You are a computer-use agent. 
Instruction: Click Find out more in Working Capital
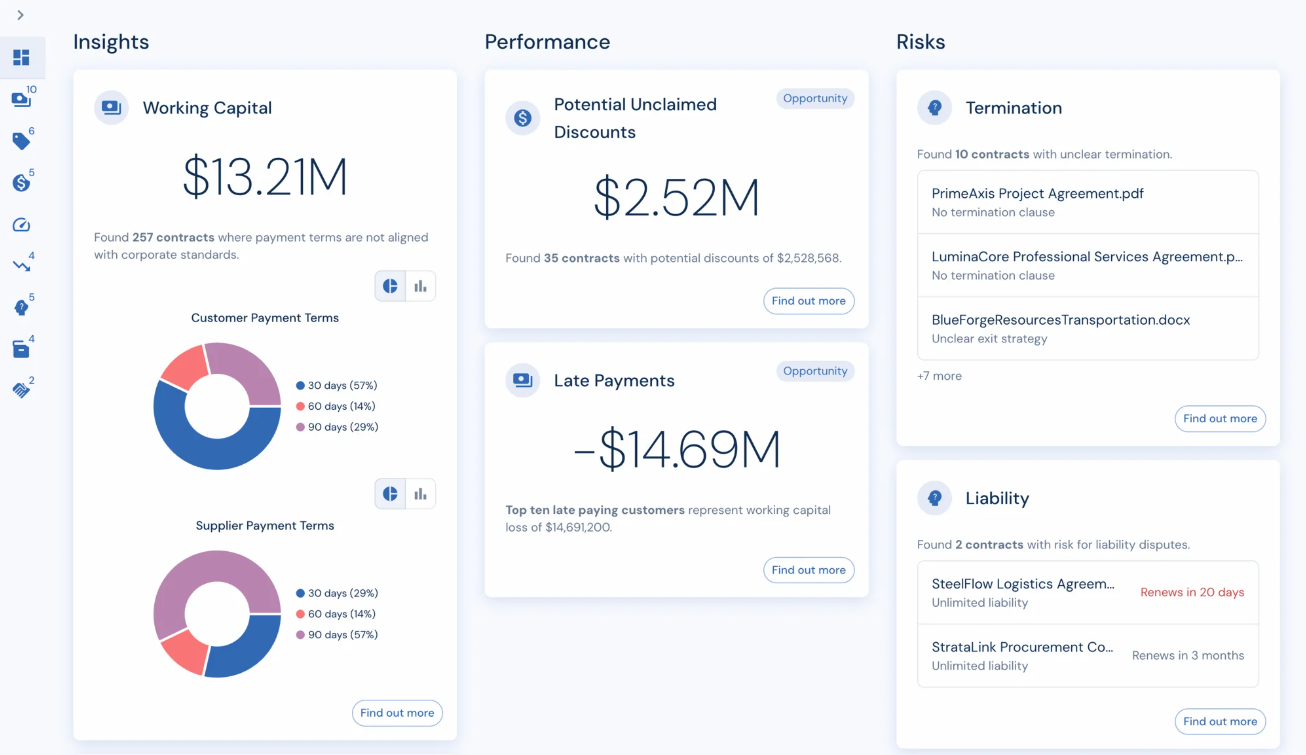[x=397, y=713]
